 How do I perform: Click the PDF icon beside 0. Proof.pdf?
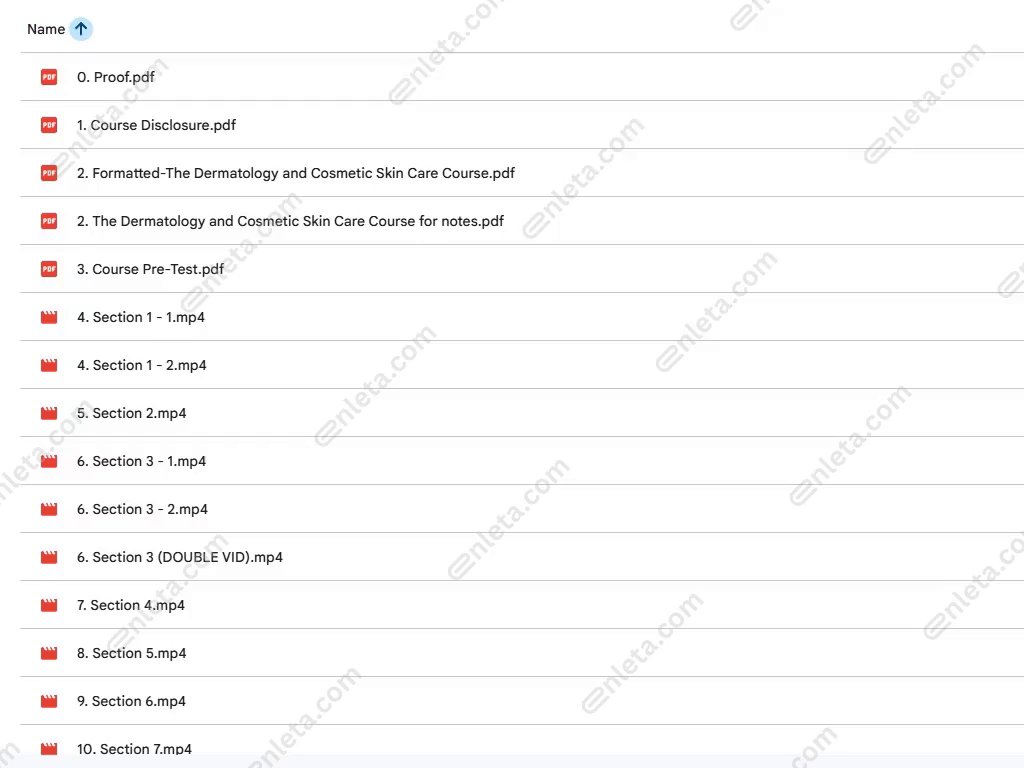(x=49, y=77)
